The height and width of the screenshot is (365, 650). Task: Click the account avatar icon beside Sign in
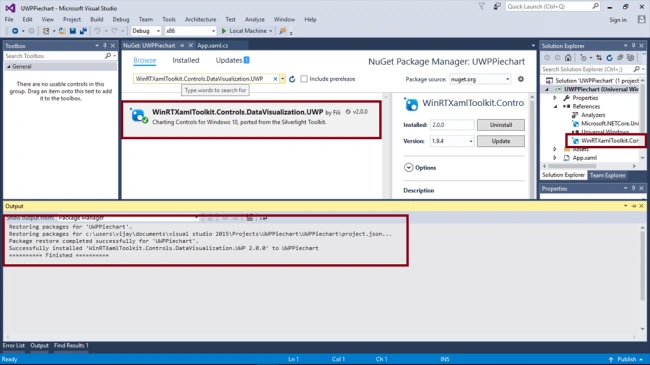point(642,19)
